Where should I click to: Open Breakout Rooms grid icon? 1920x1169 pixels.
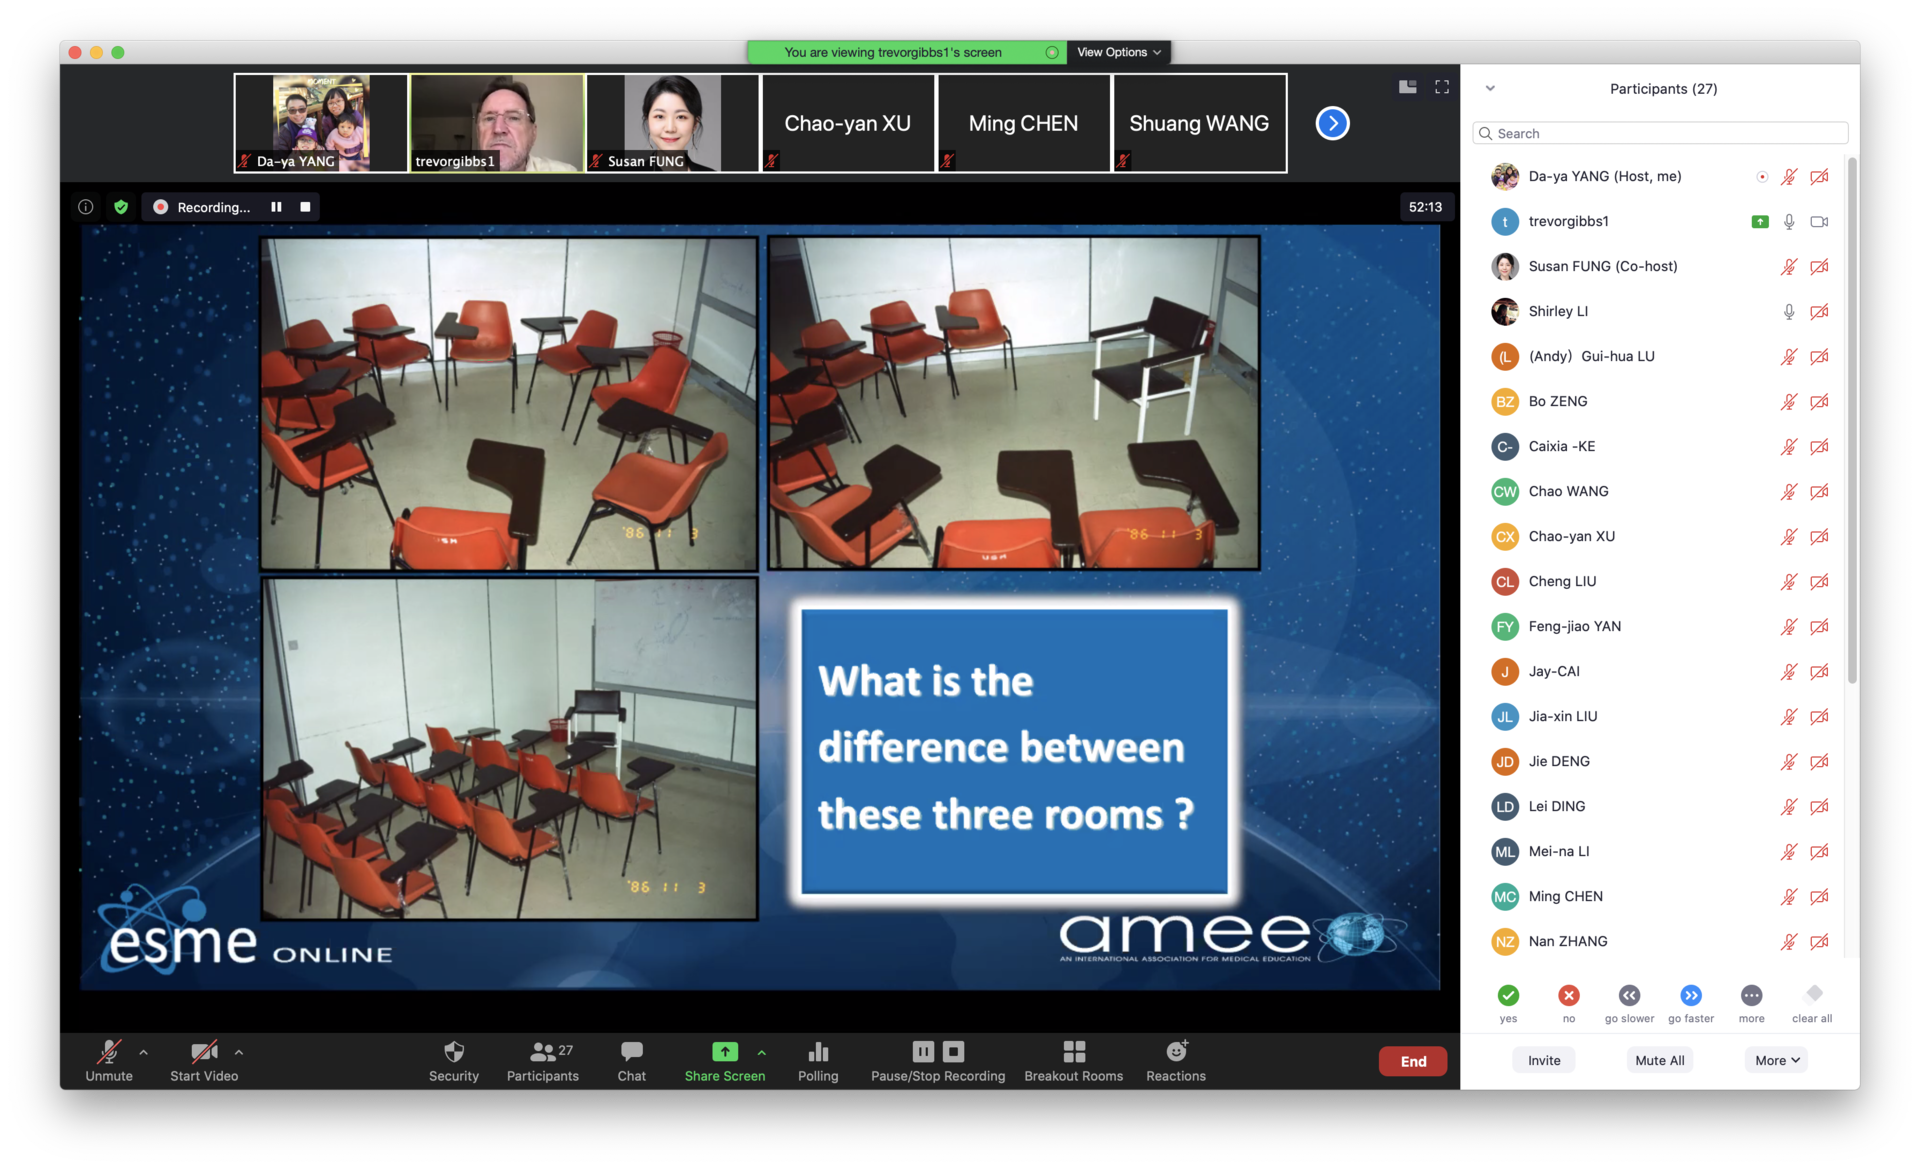(1074, 1052)
